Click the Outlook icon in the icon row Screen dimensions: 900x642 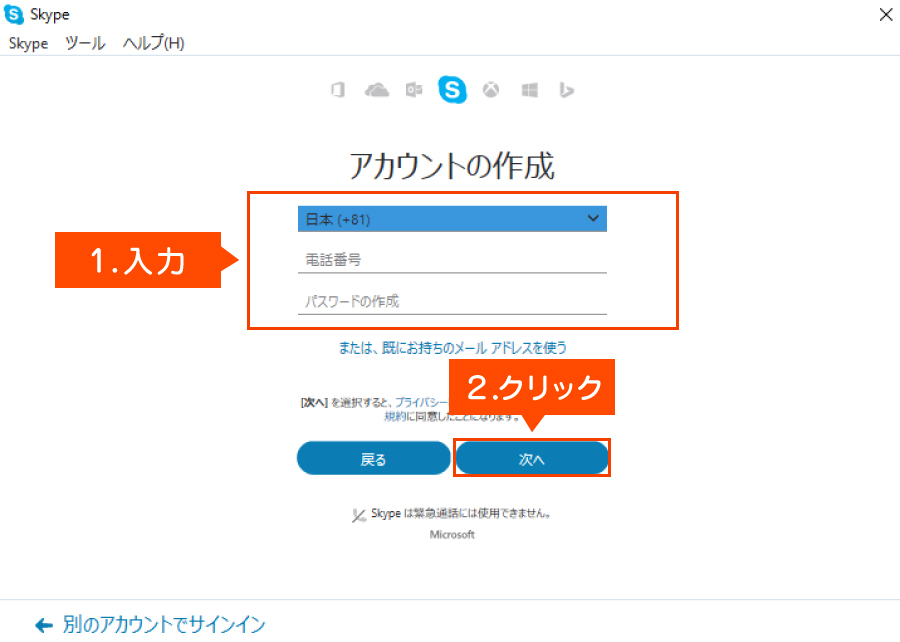click(414, 90)
